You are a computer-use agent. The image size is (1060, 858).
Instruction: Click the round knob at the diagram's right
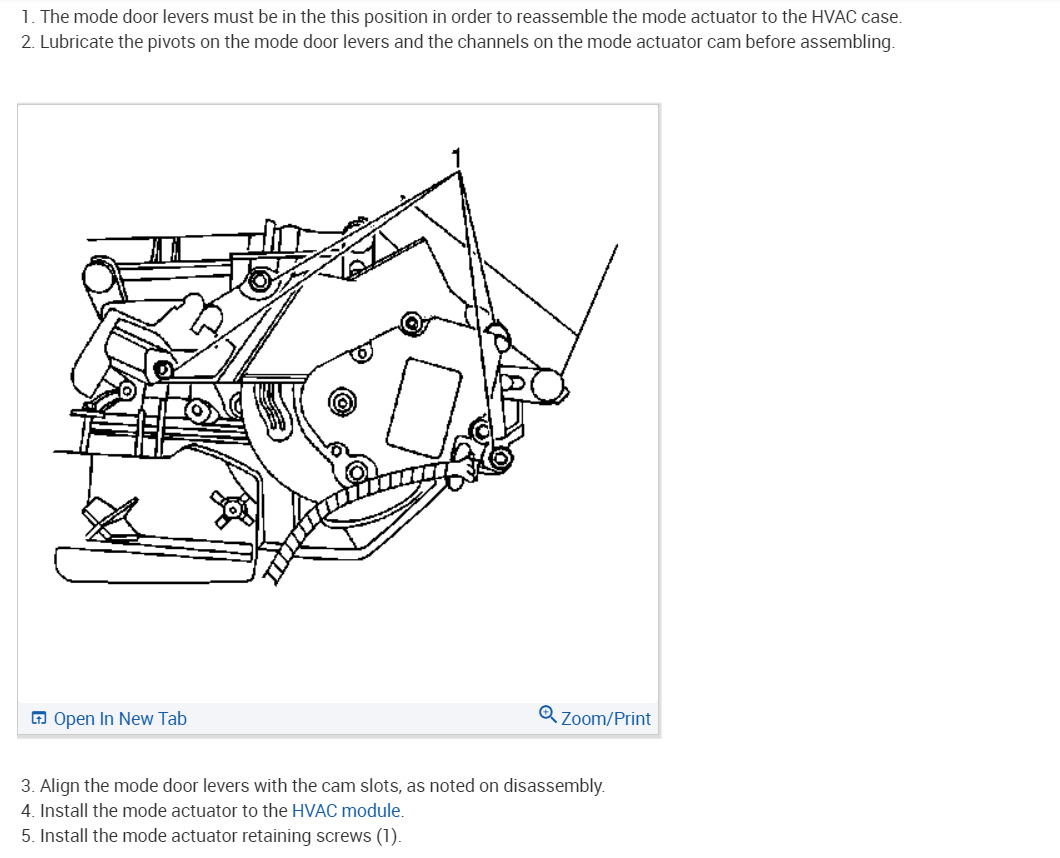click(548, 386)
